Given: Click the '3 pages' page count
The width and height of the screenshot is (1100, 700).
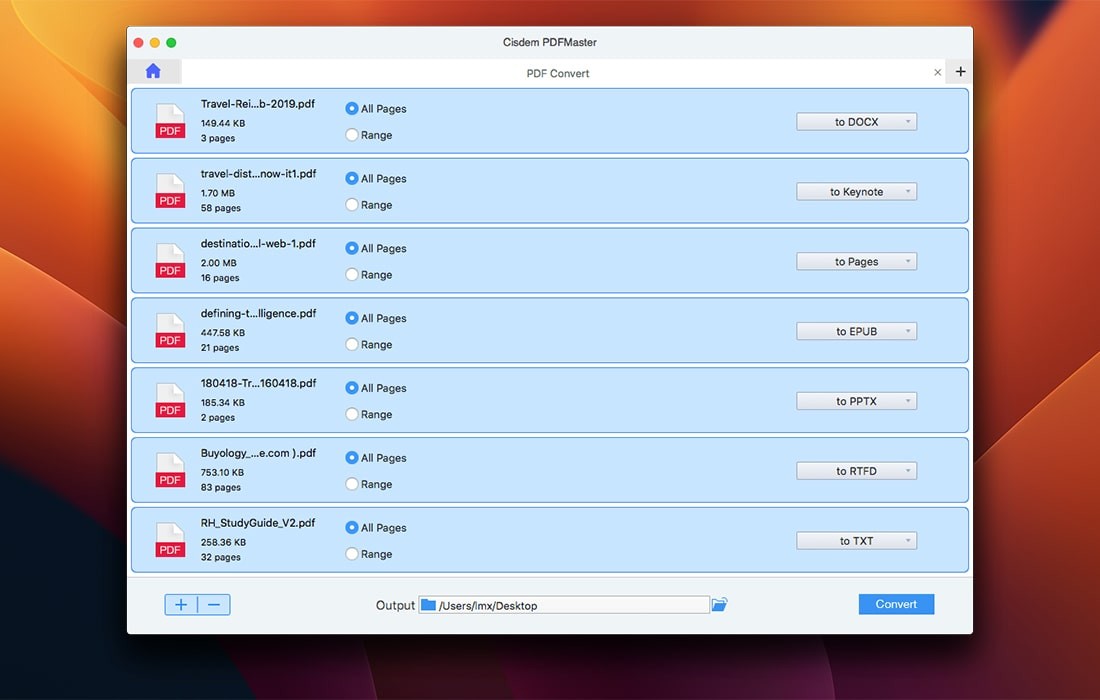Looking at the screenshot, I should (x=217, y=138).
